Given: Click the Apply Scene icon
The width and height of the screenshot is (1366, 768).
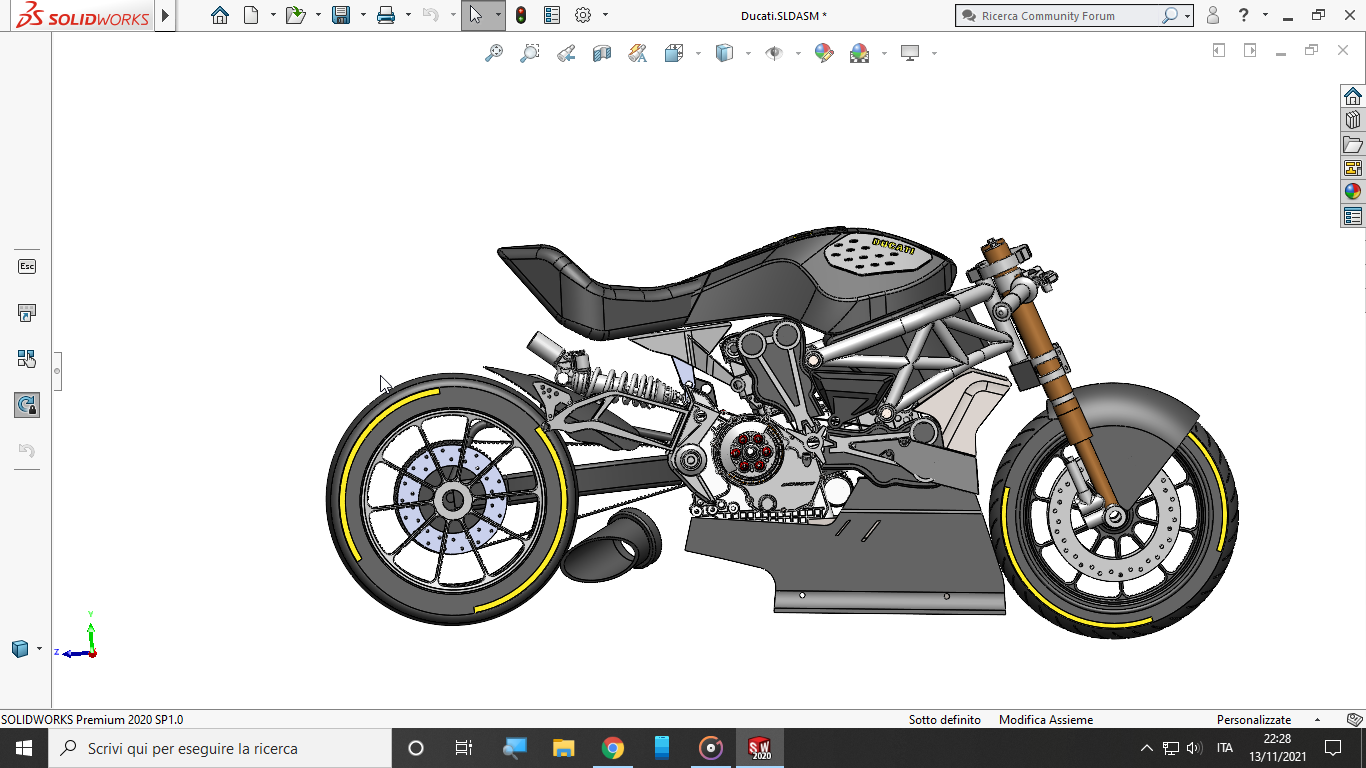Looking at the screenshot, I should [860, 53].
